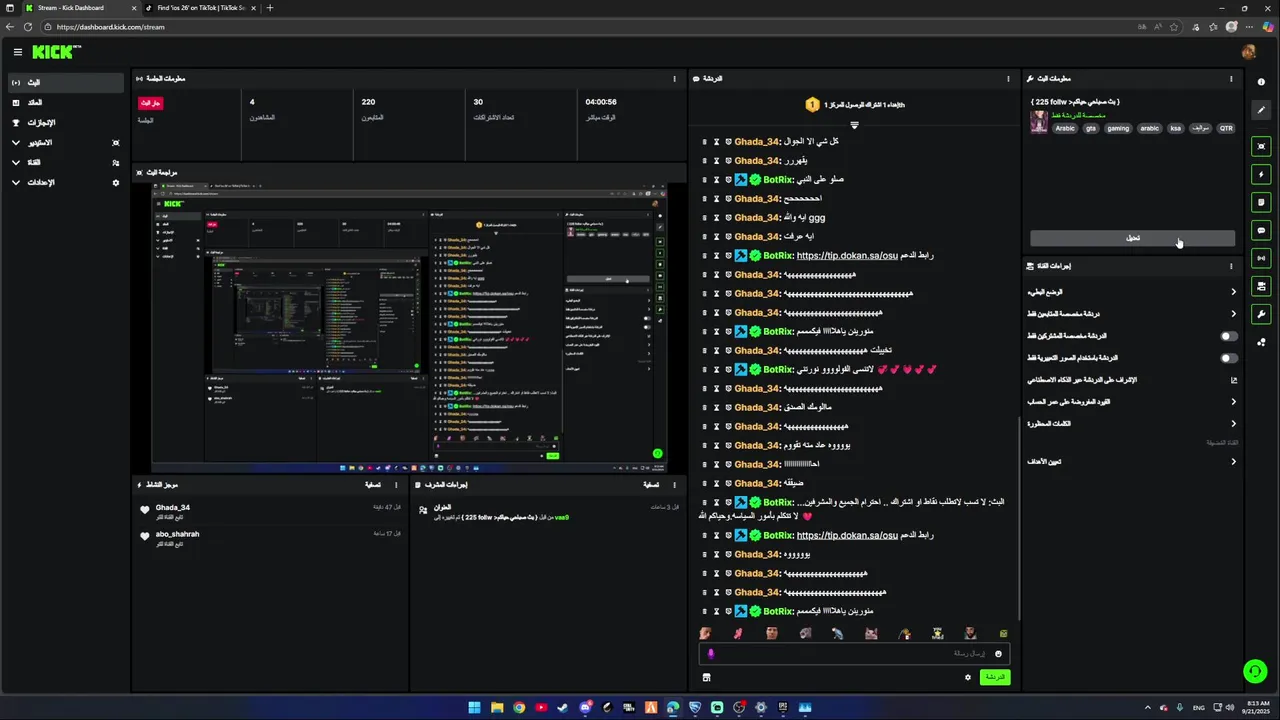Open the green support chat bubble
The width and height of the screenshot is (1280, 720).
(1255, 671)
